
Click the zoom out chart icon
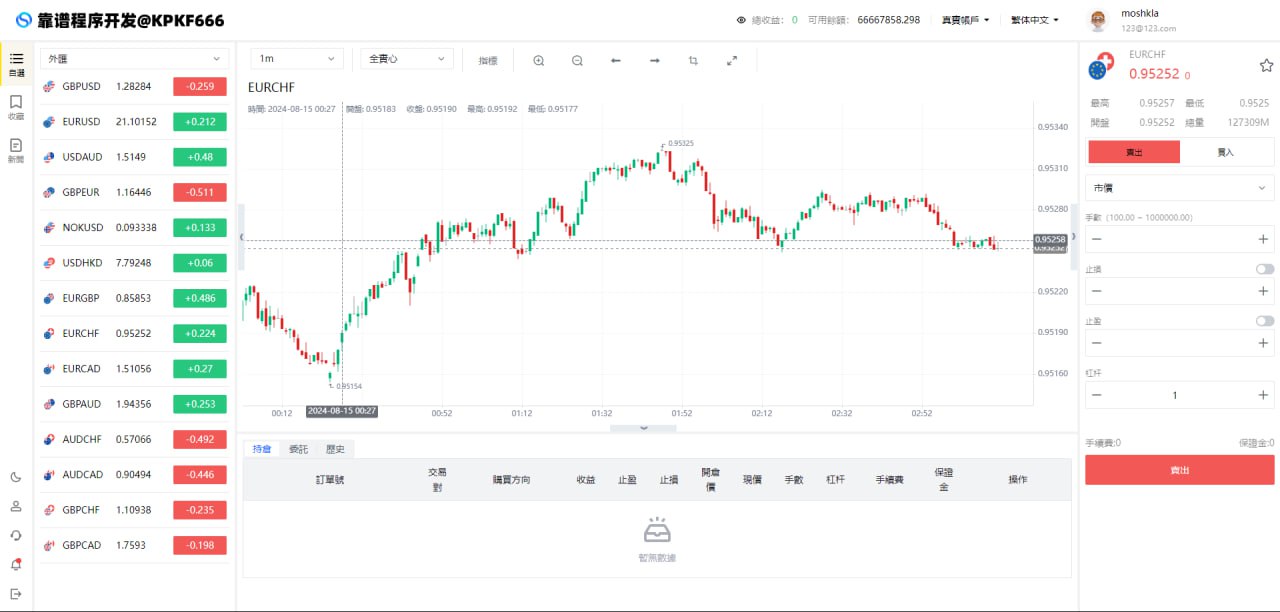pyautogui.click(x=577, y=60)
